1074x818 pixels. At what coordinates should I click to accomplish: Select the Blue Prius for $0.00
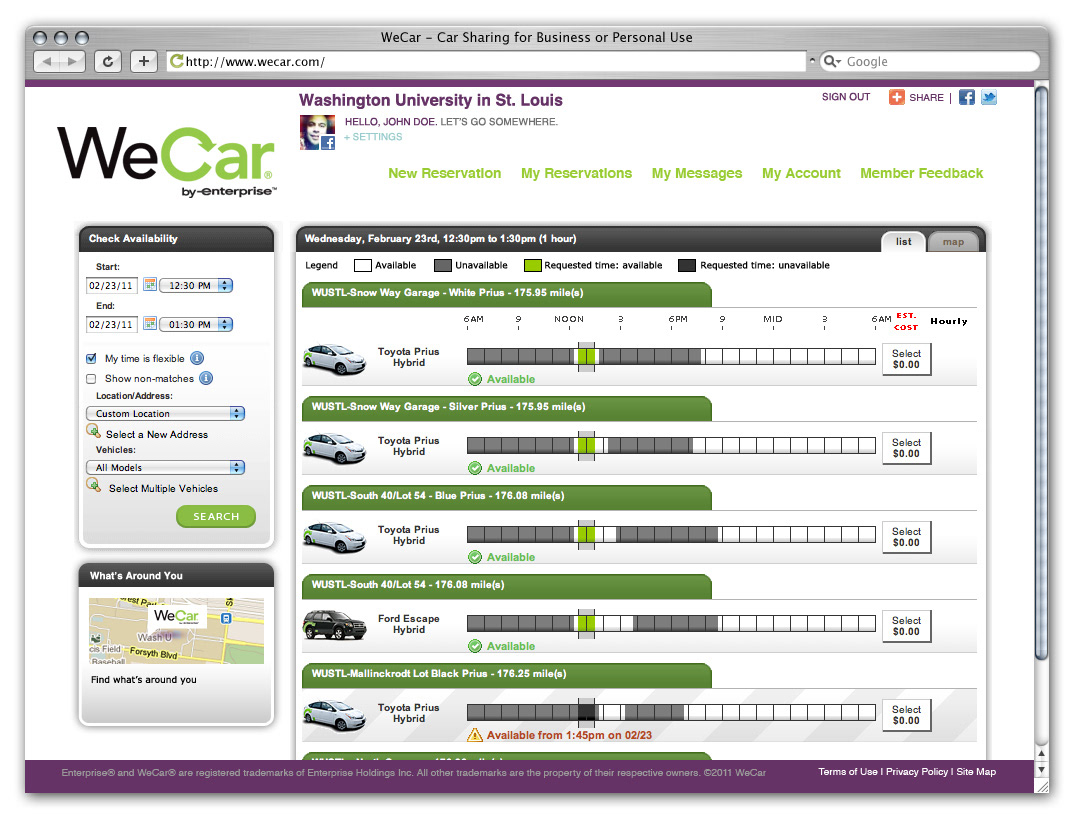(x=906, y=537)
